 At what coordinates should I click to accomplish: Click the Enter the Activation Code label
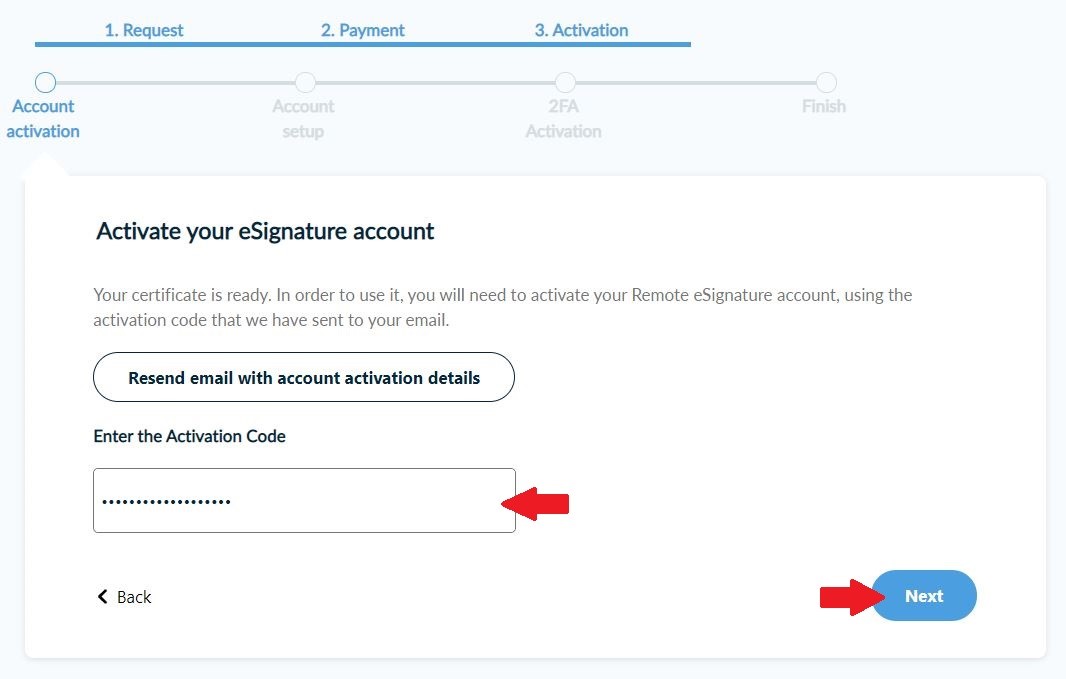coord(189,436)
